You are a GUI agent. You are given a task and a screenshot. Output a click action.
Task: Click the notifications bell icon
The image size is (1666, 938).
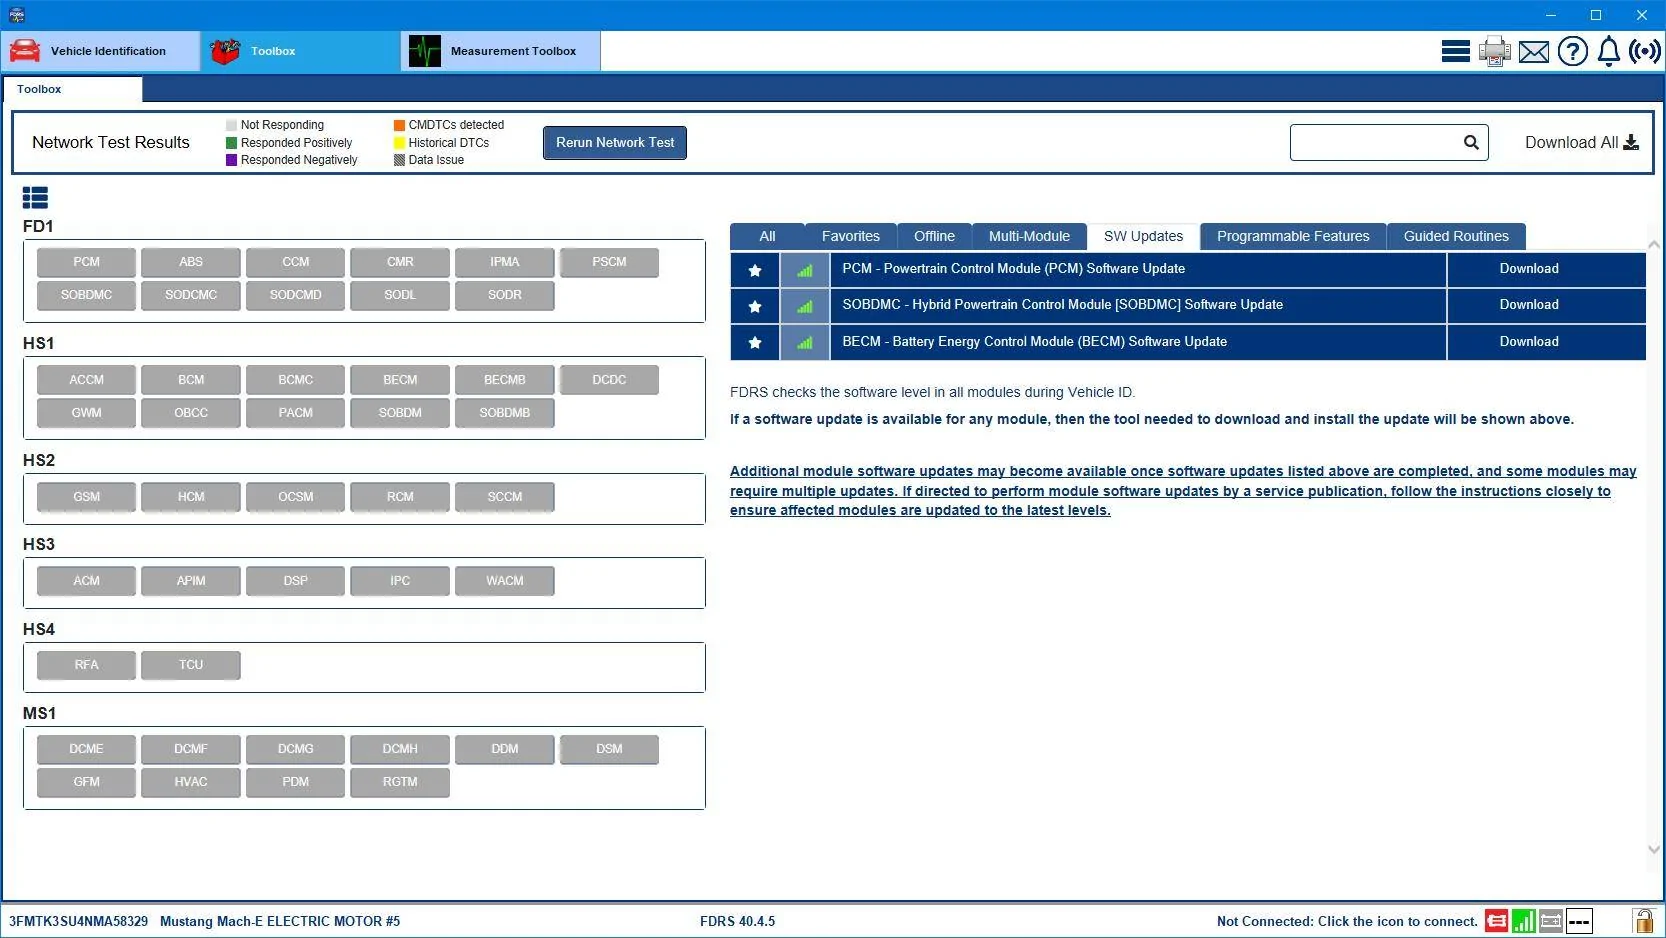tap(1609, 51)
